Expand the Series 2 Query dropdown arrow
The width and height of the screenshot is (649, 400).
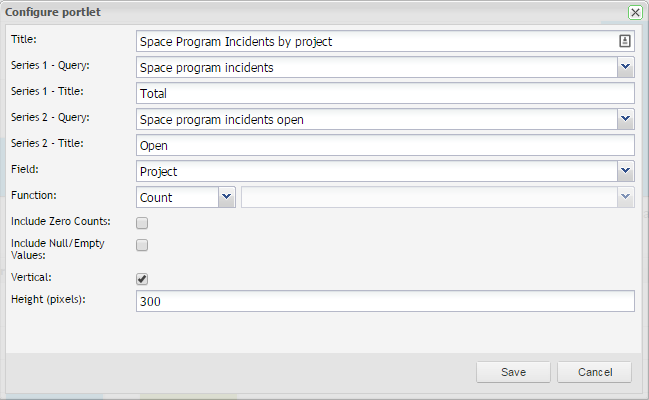click(625, 119)
